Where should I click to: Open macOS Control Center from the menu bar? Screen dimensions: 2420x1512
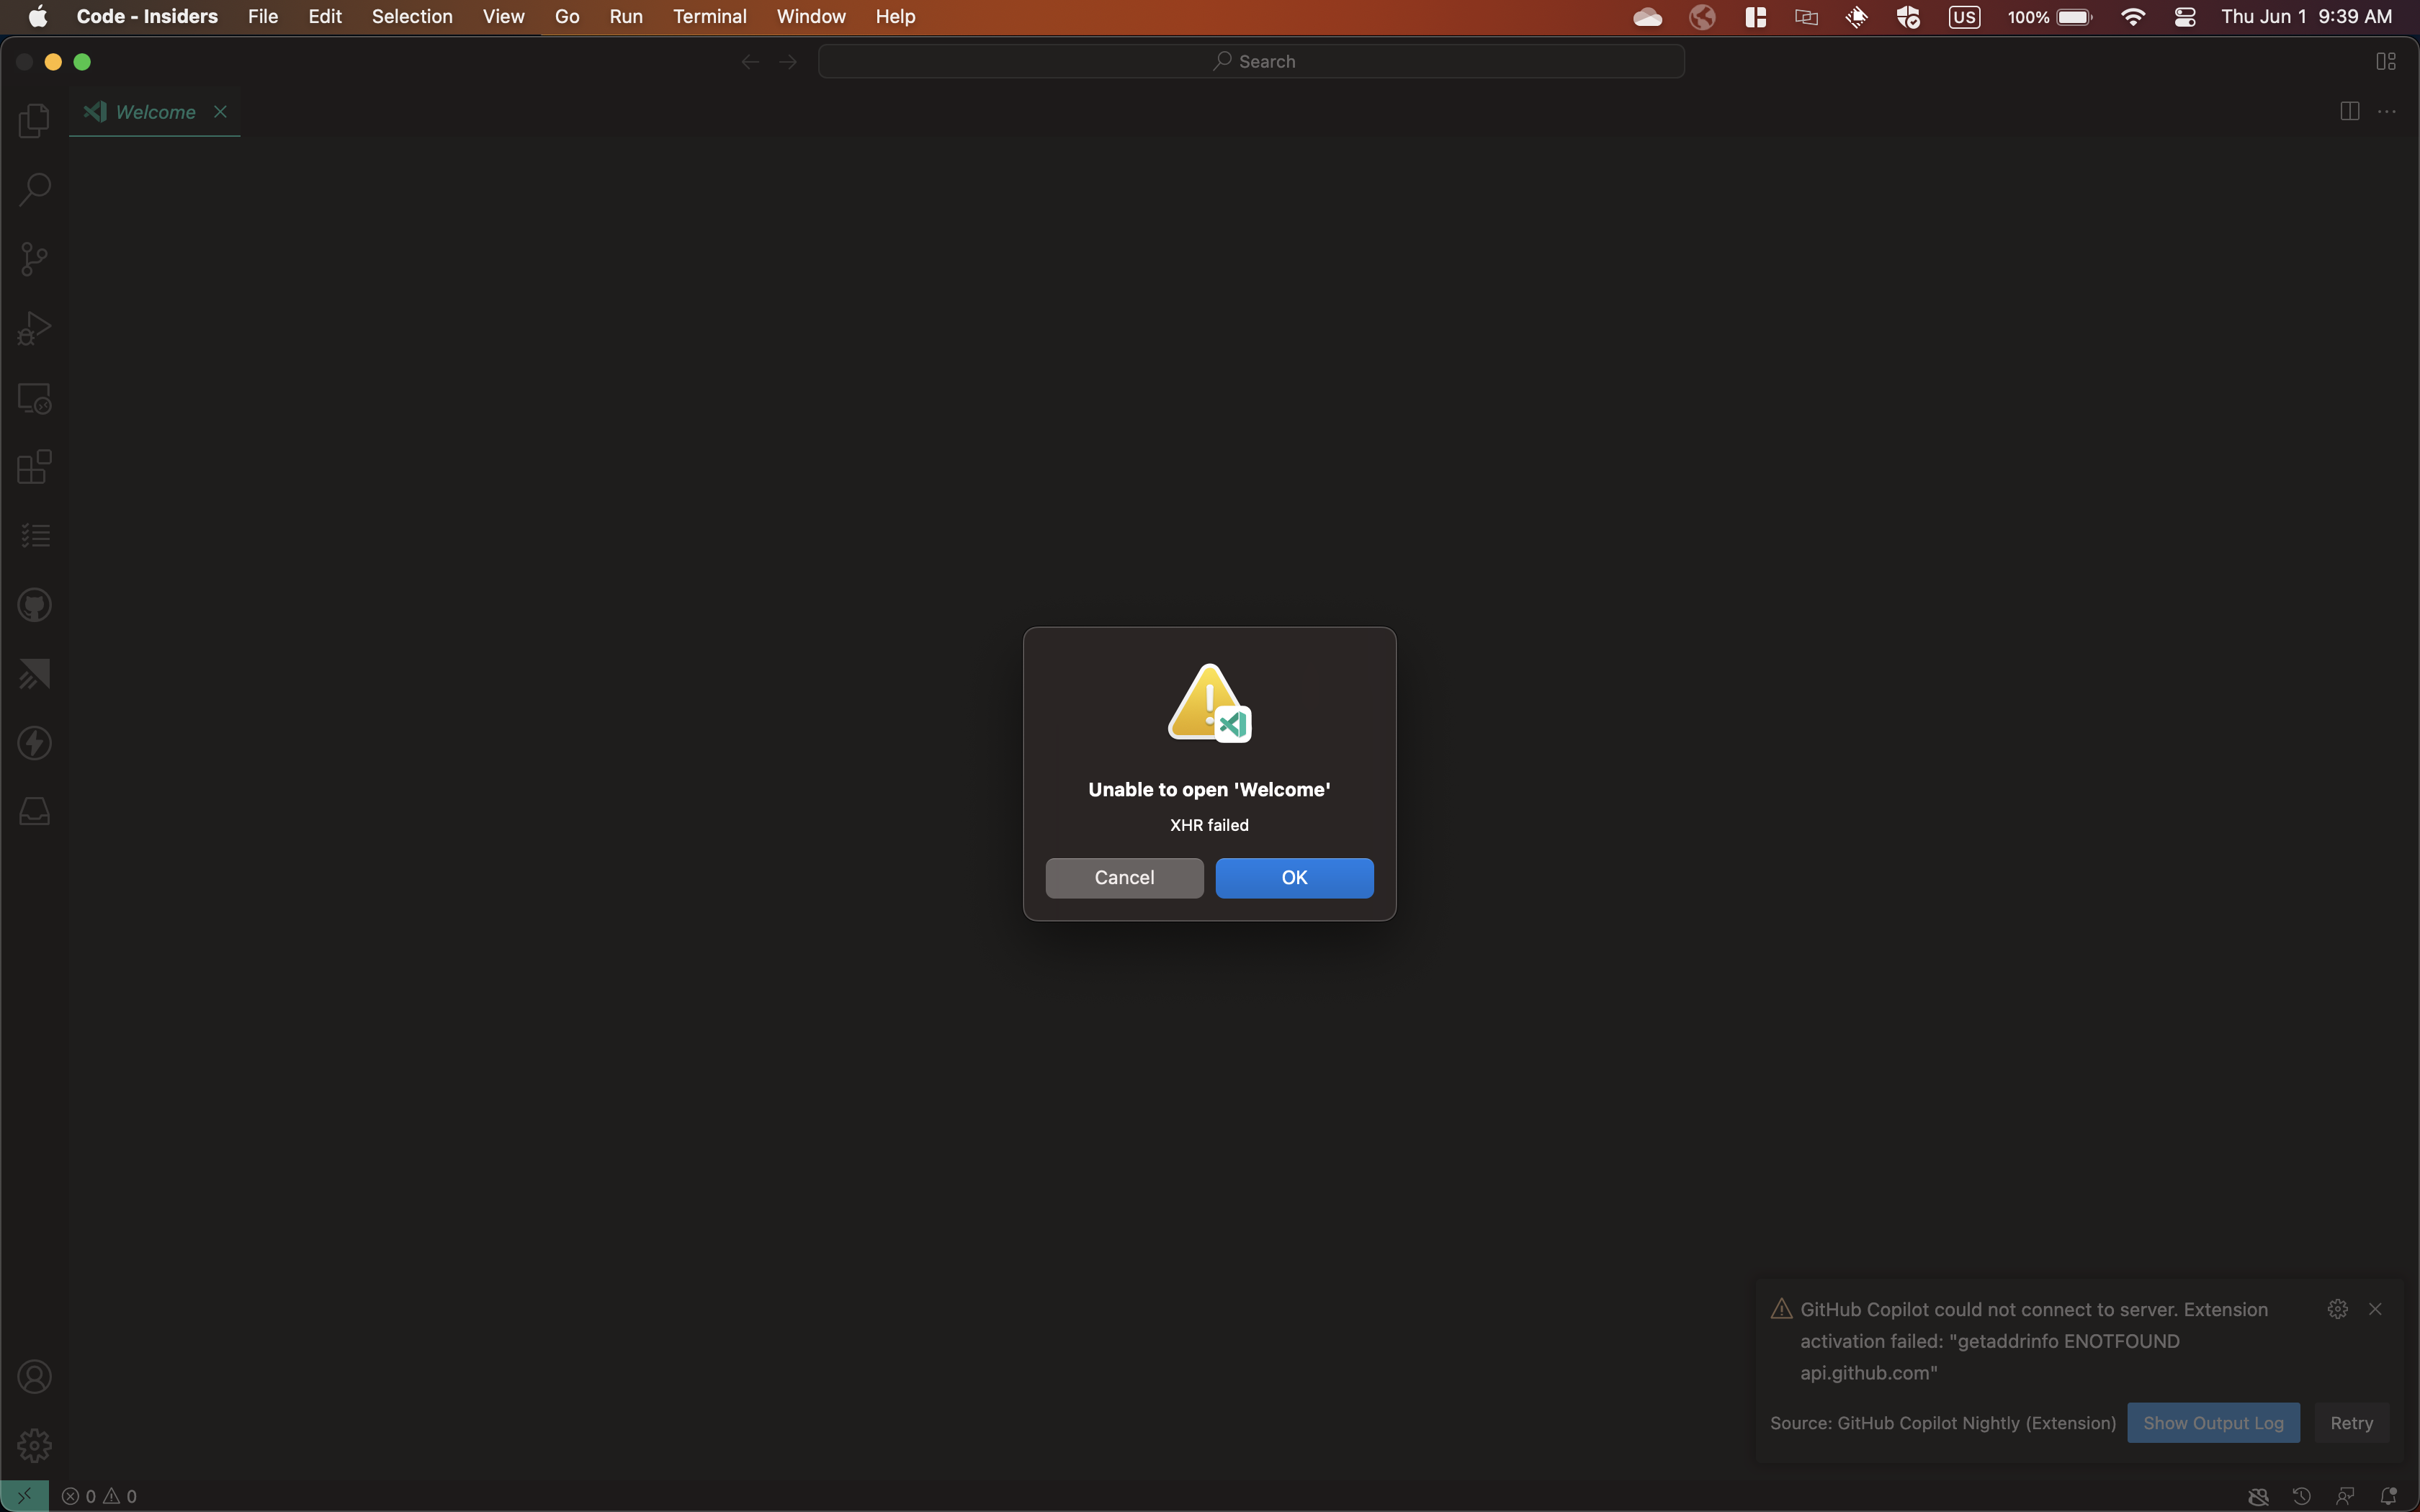coord(2185,17)
